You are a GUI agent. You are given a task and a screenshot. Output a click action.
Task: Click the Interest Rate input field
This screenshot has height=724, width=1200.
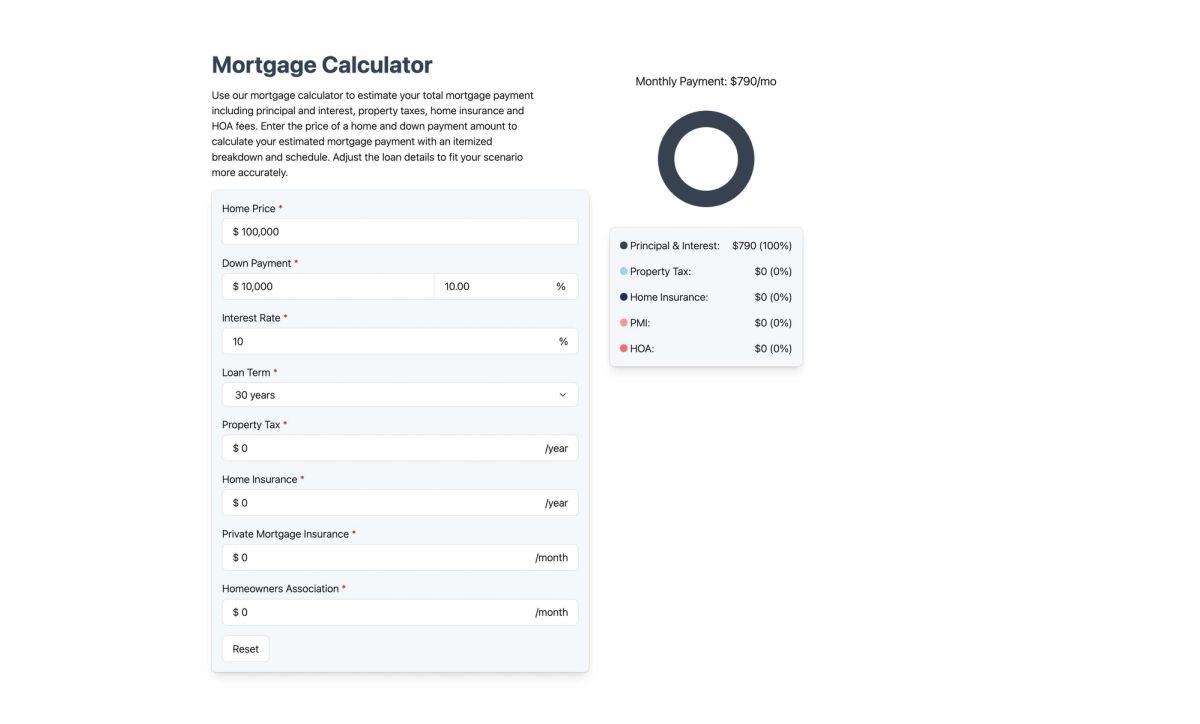point(400,341)
